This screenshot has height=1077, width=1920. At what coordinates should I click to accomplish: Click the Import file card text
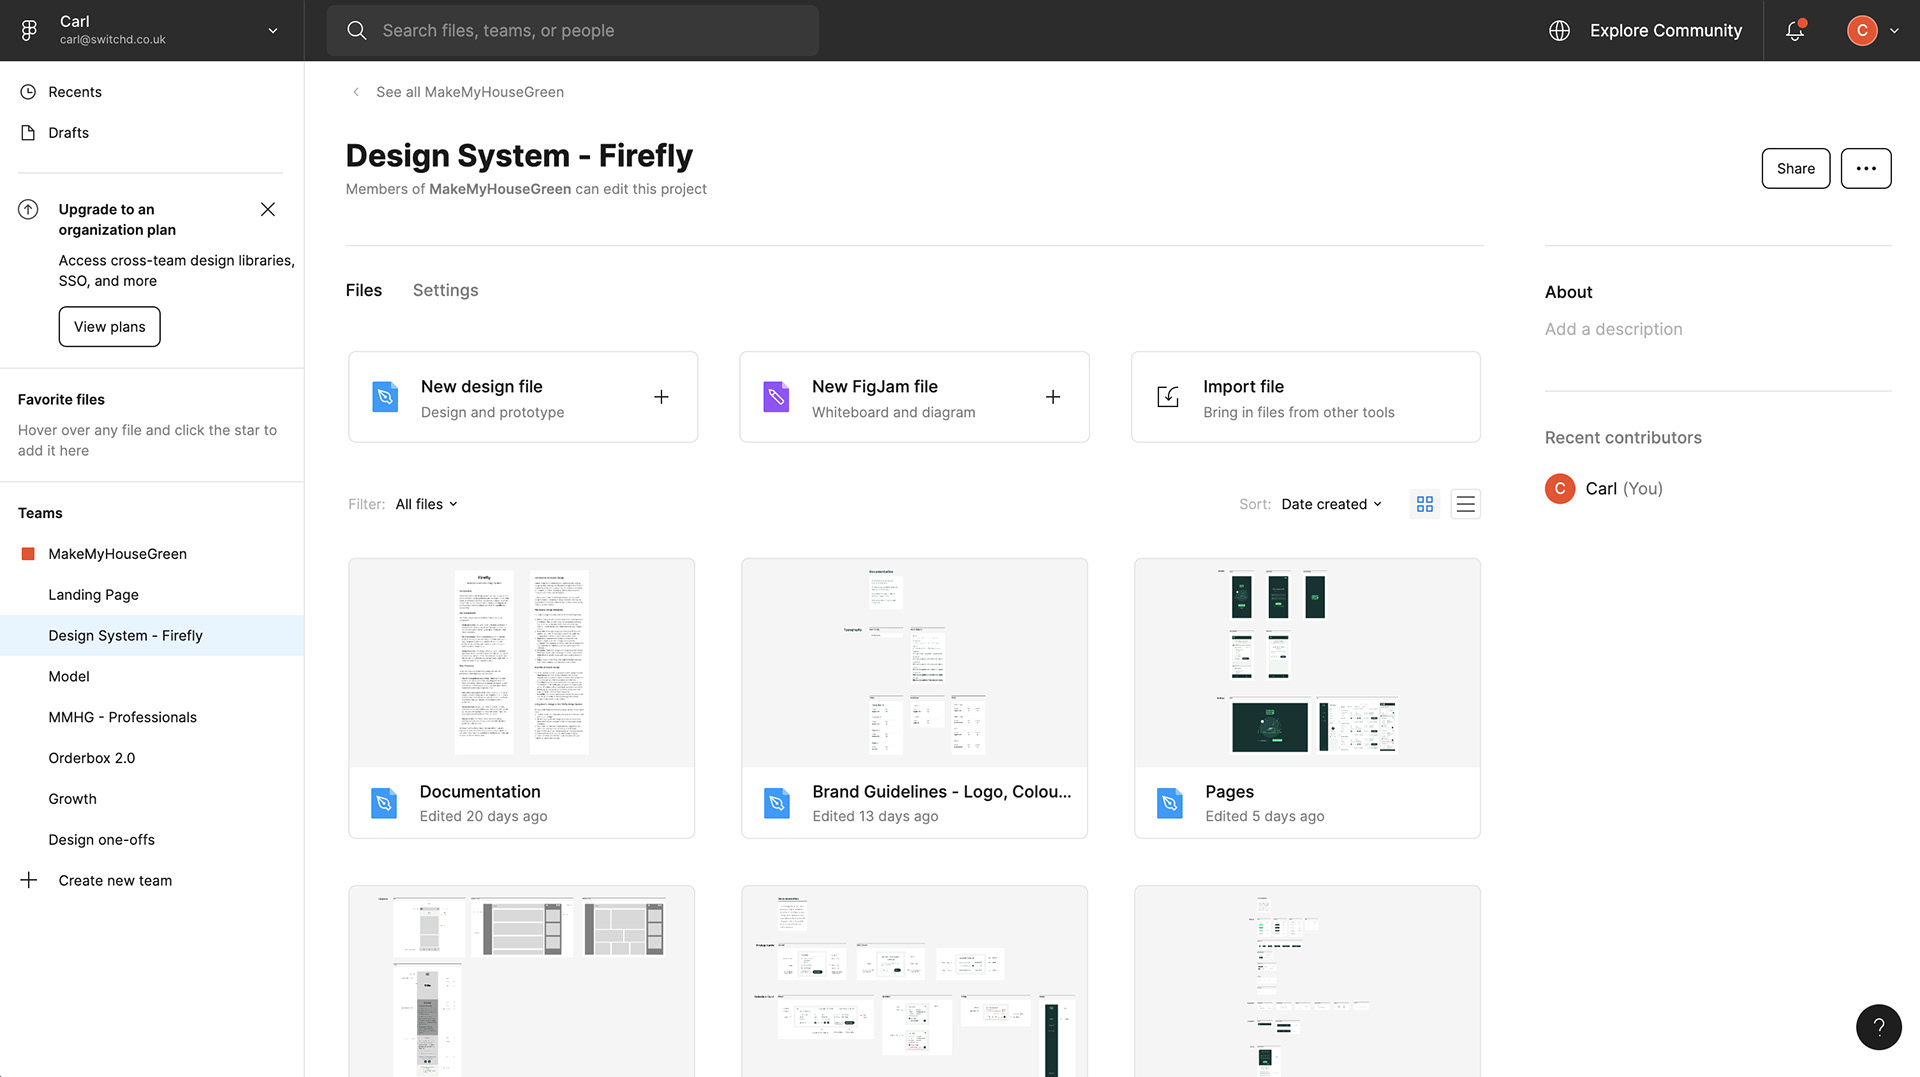pyautogui.click(x=1298, y=398)
